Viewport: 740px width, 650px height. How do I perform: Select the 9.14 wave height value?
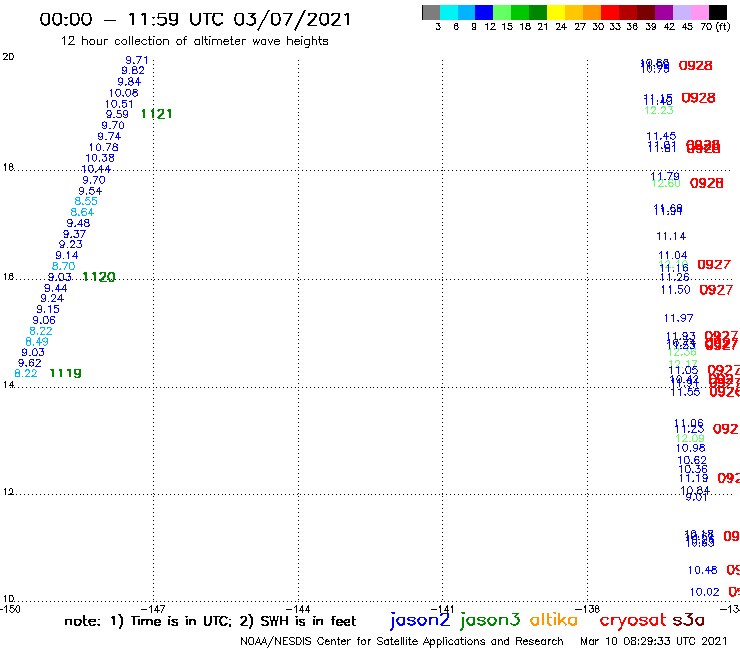pos(67,255)
